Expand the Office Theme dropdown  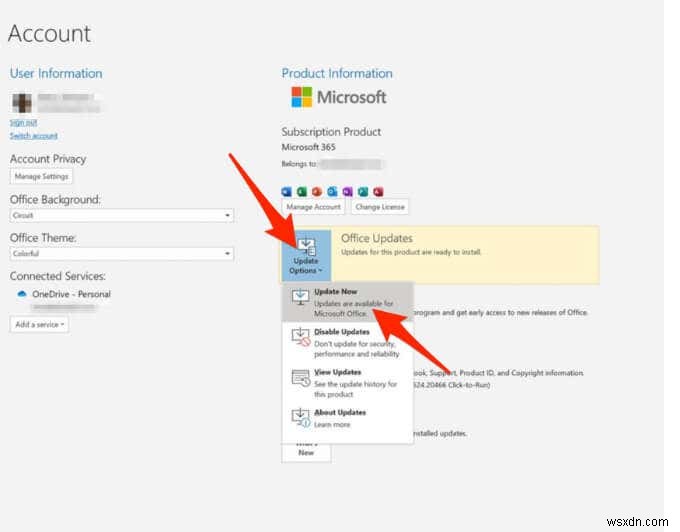click(x=122, y=254)
